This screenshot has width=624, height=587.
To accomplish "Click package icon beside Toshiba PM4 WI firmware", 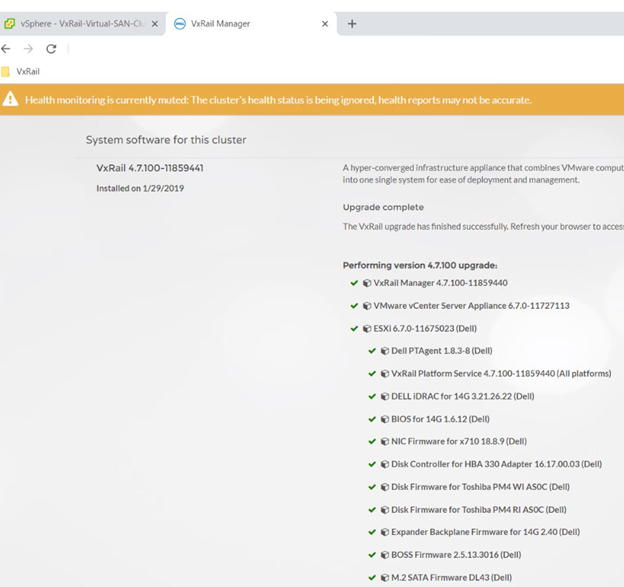I will pos(385,487).
